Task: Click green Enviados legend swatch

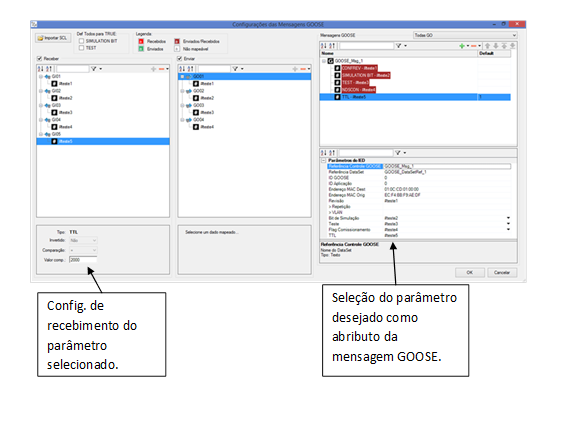Action: 141,49
